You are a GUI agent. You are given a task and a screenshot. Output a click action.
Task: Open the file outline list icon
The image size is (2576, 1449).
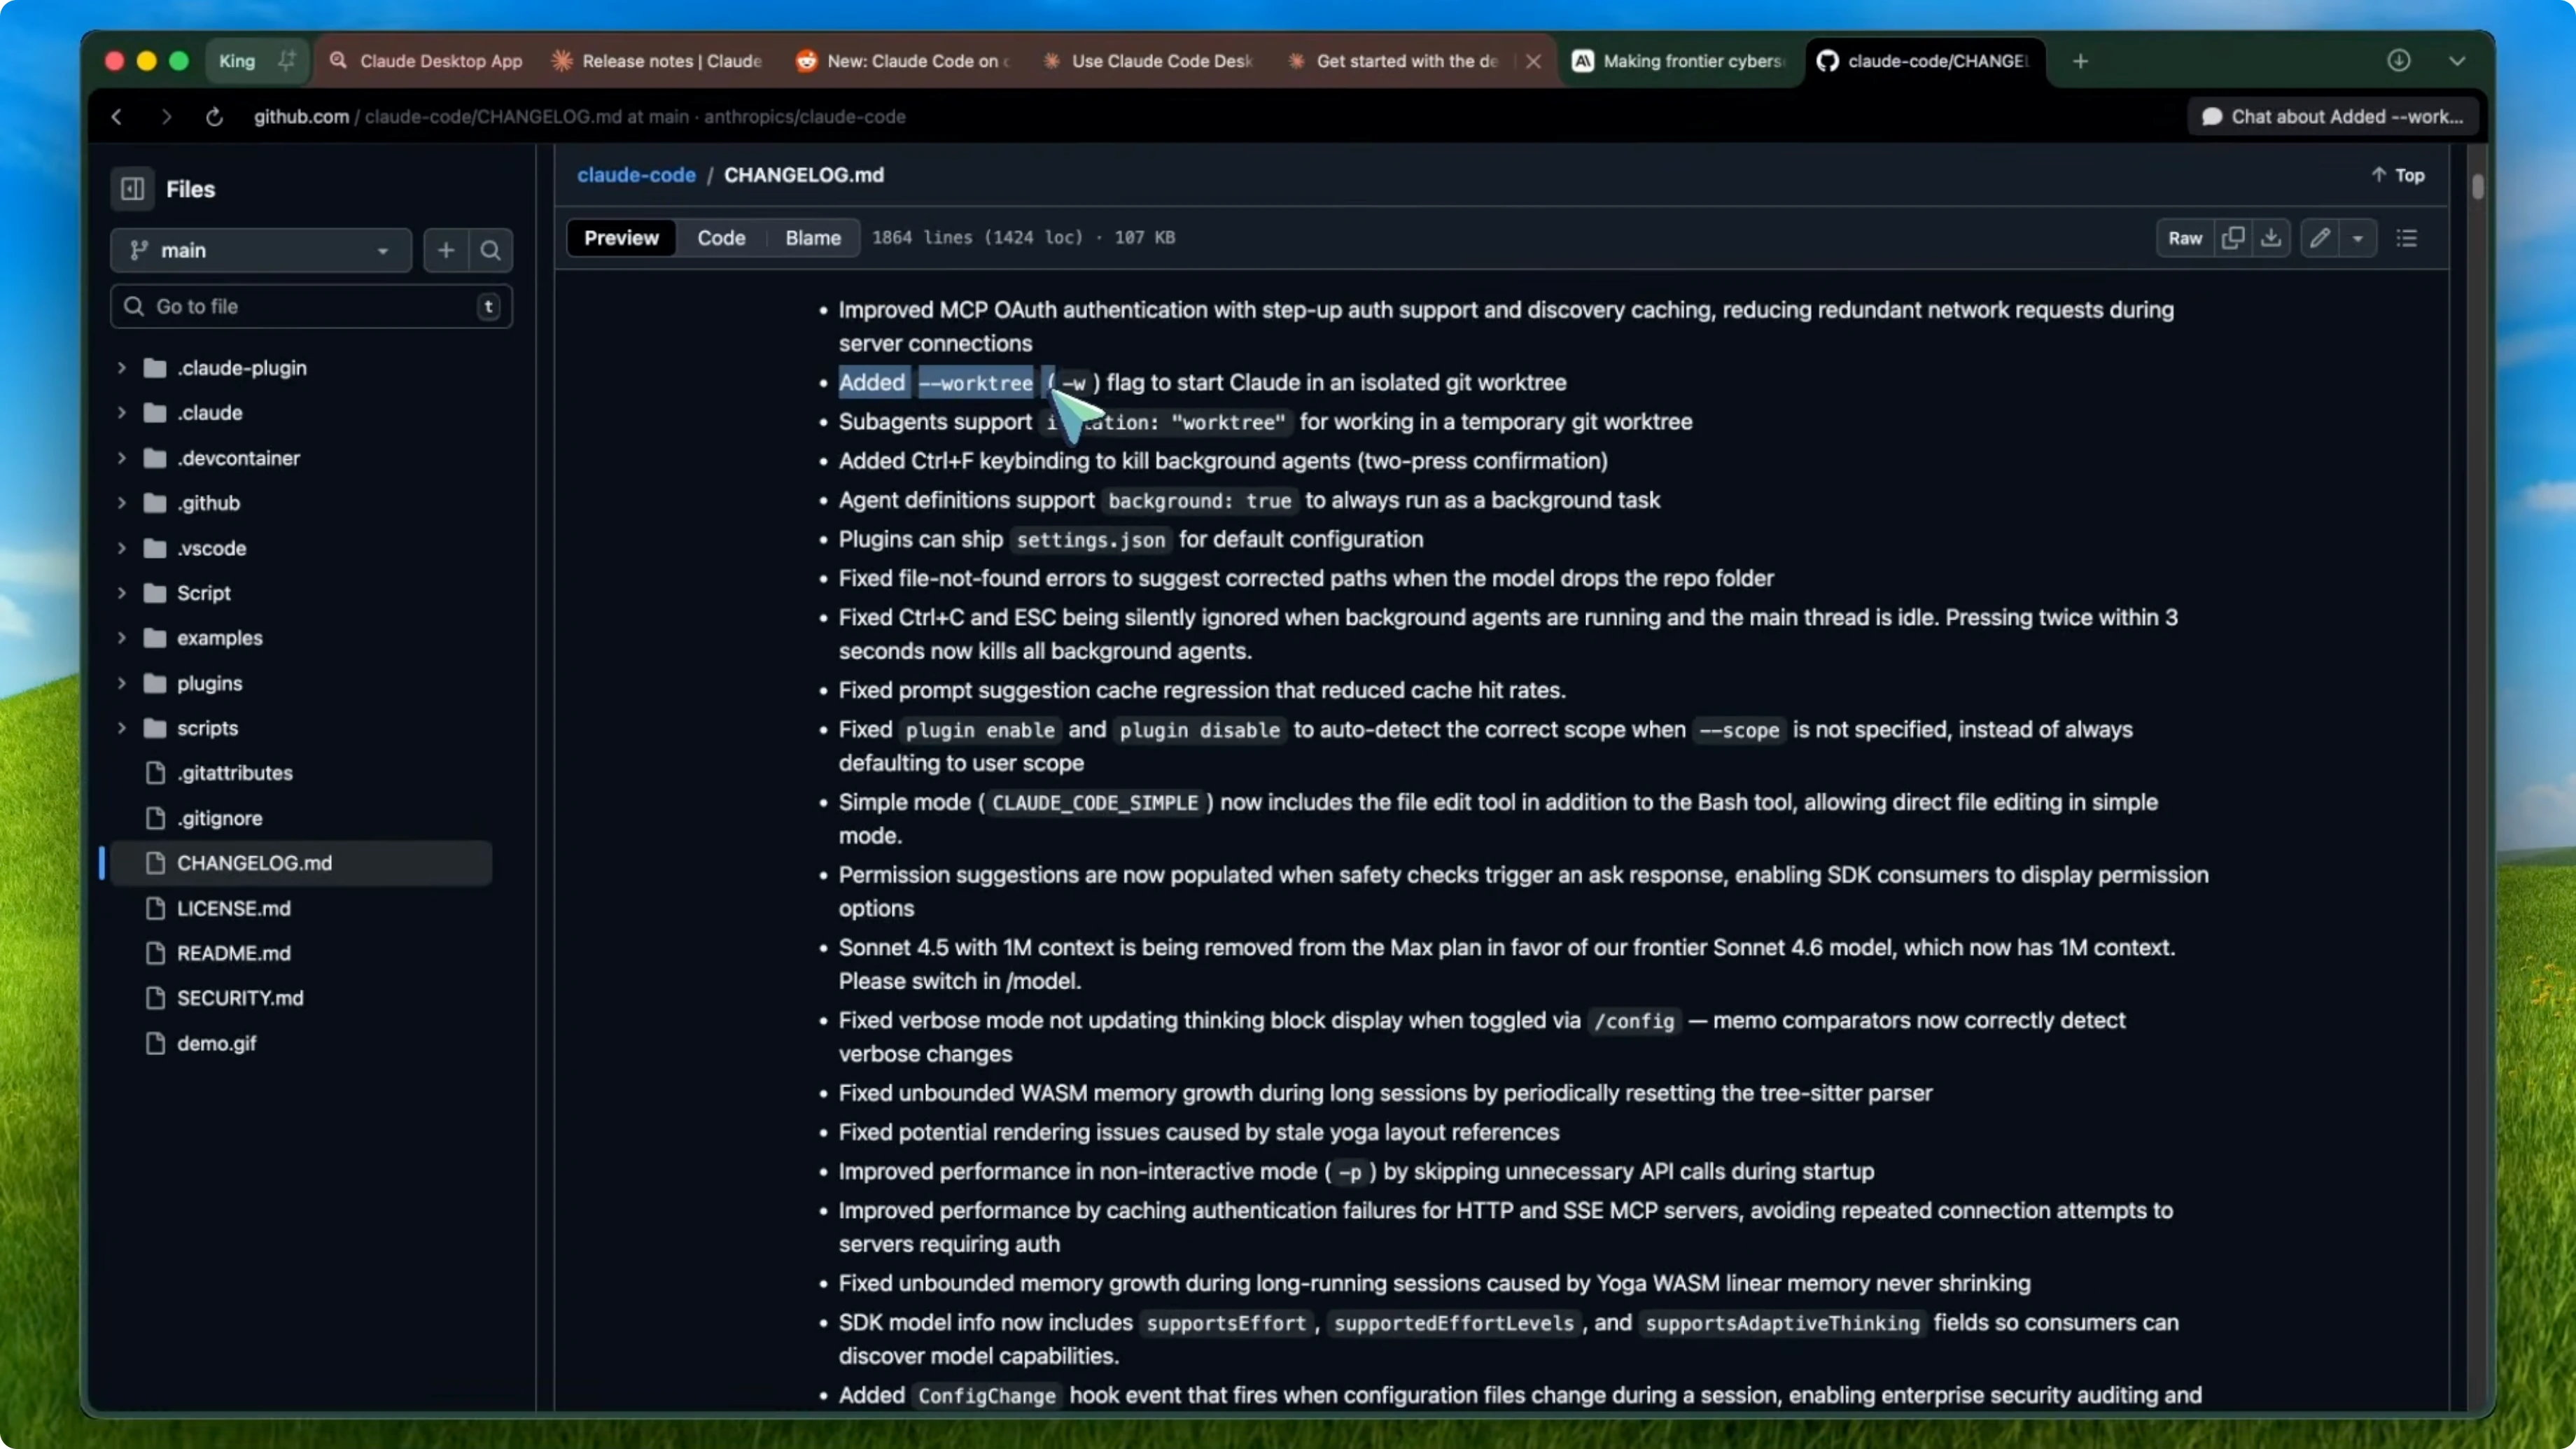point(2406,238)
